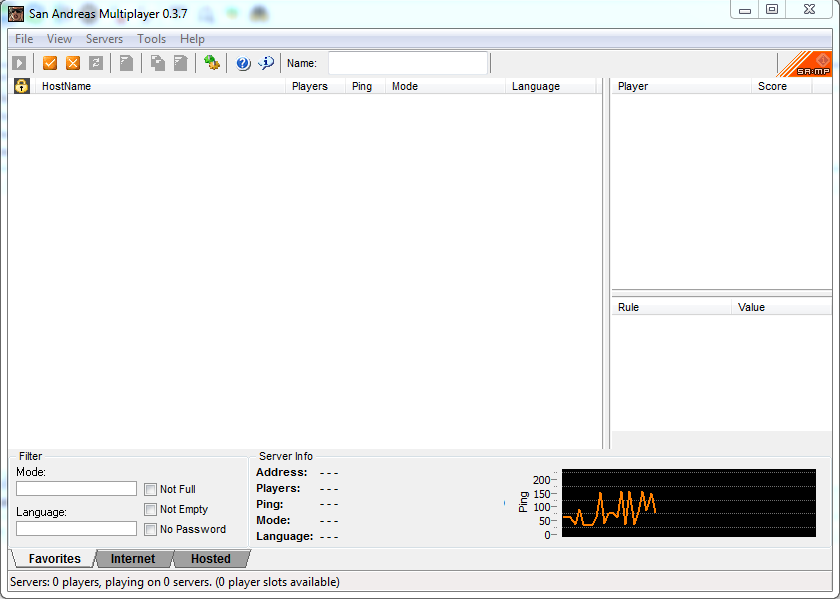
Task: Click into the Mode filter text field
Action: coord(76,488)
